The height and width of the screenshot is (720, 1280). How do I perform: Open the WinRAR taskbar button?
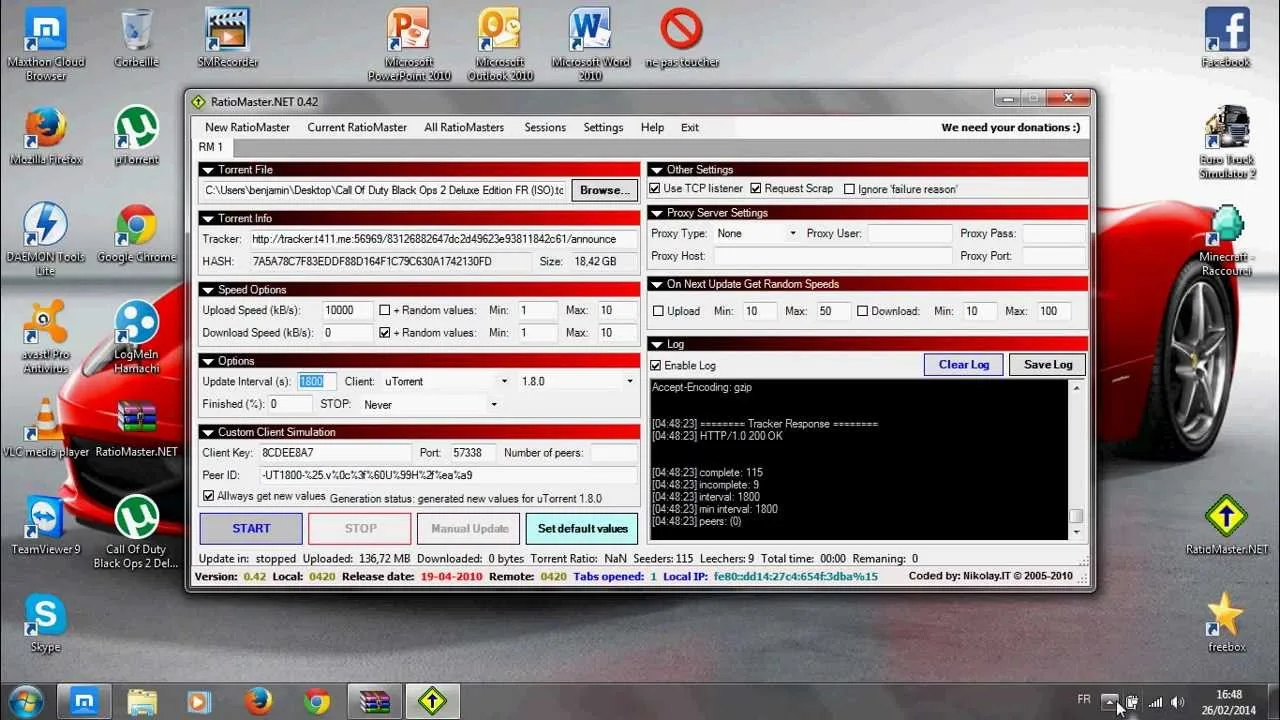tap(374, 701)
